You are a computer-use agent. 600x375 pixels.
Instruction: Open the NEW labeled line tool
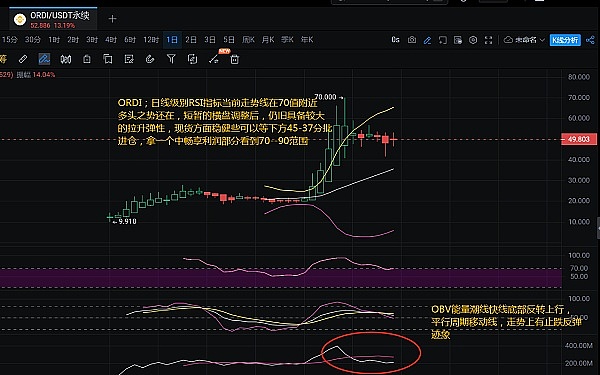click(214, 59)
